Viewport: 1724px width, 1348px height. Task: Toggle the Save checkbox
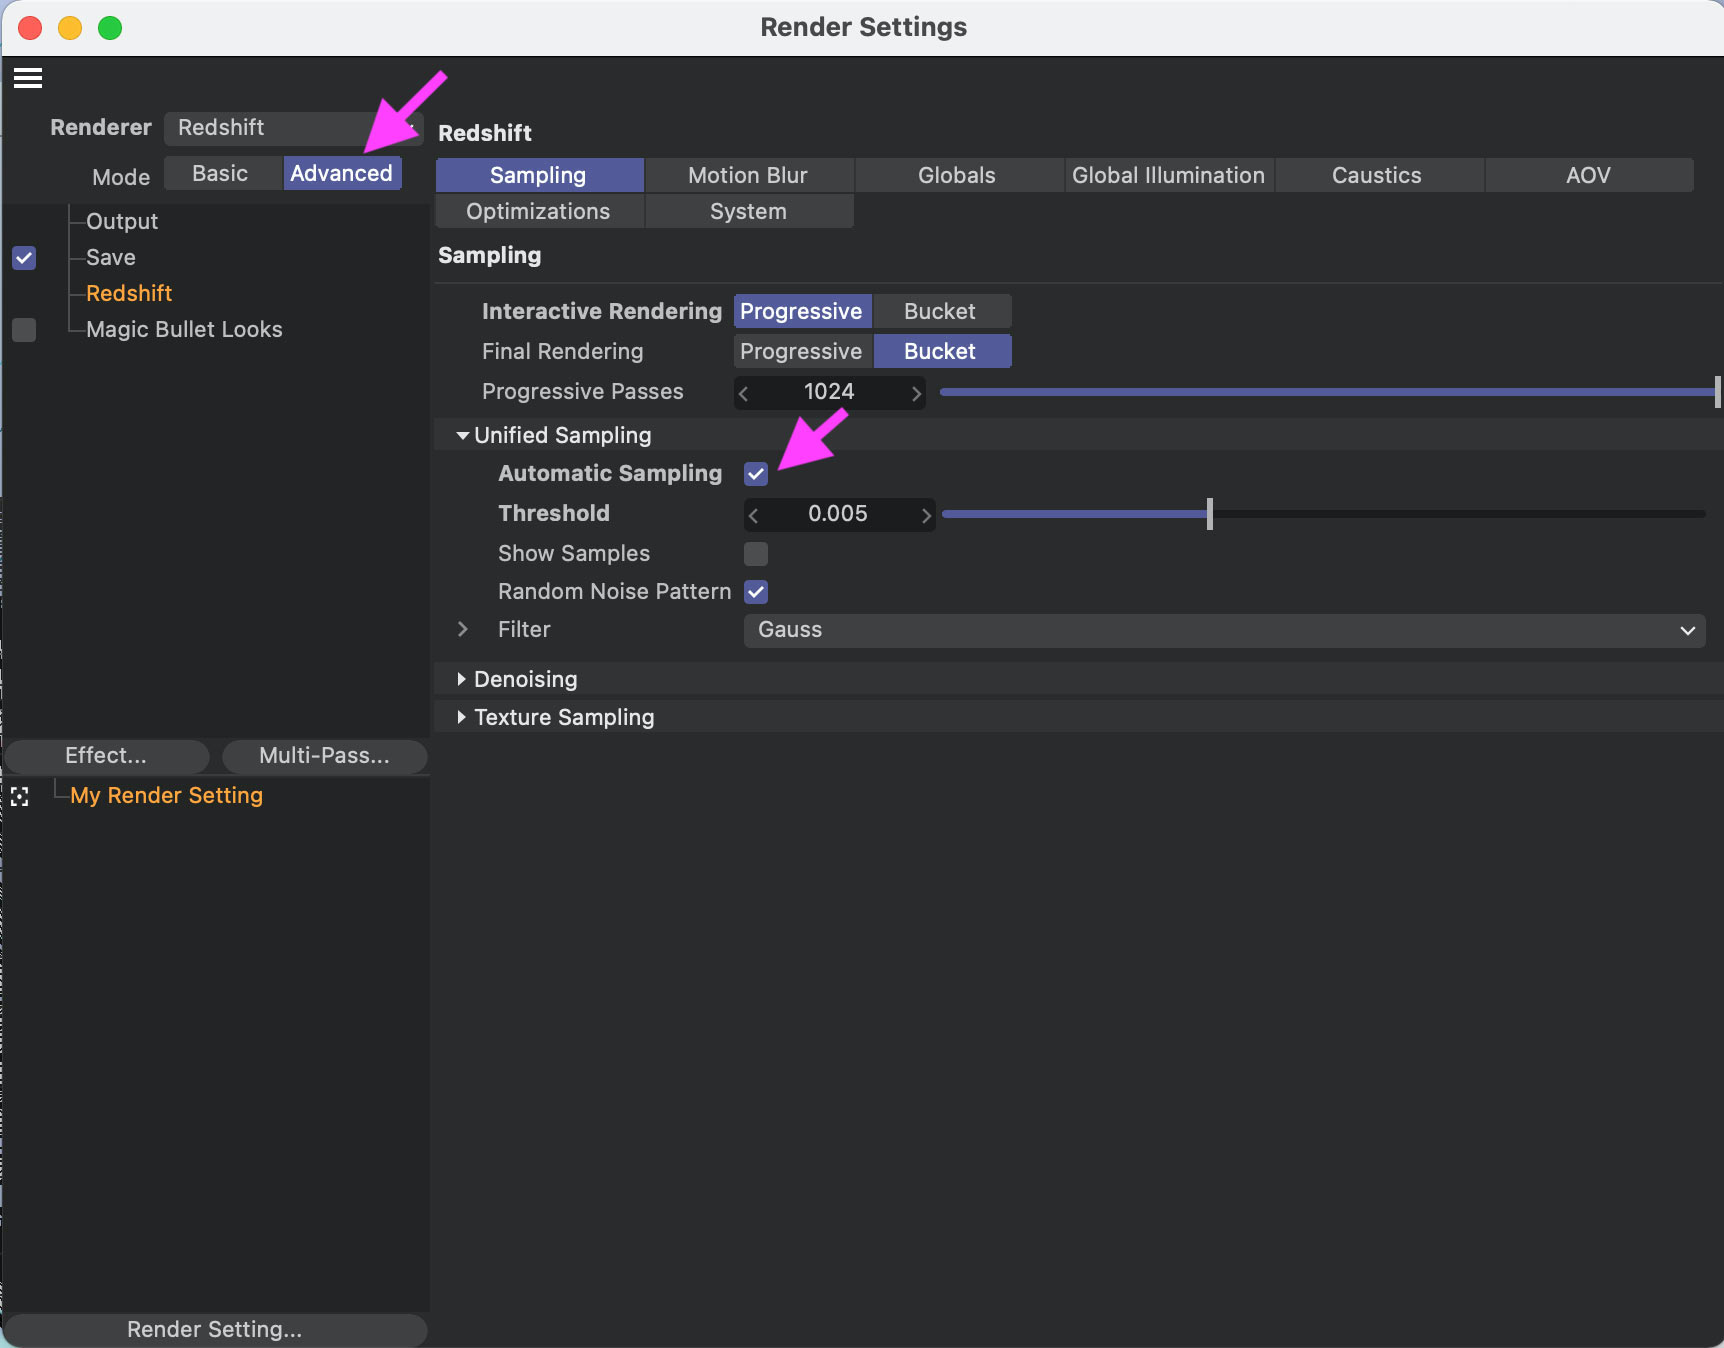24,258
